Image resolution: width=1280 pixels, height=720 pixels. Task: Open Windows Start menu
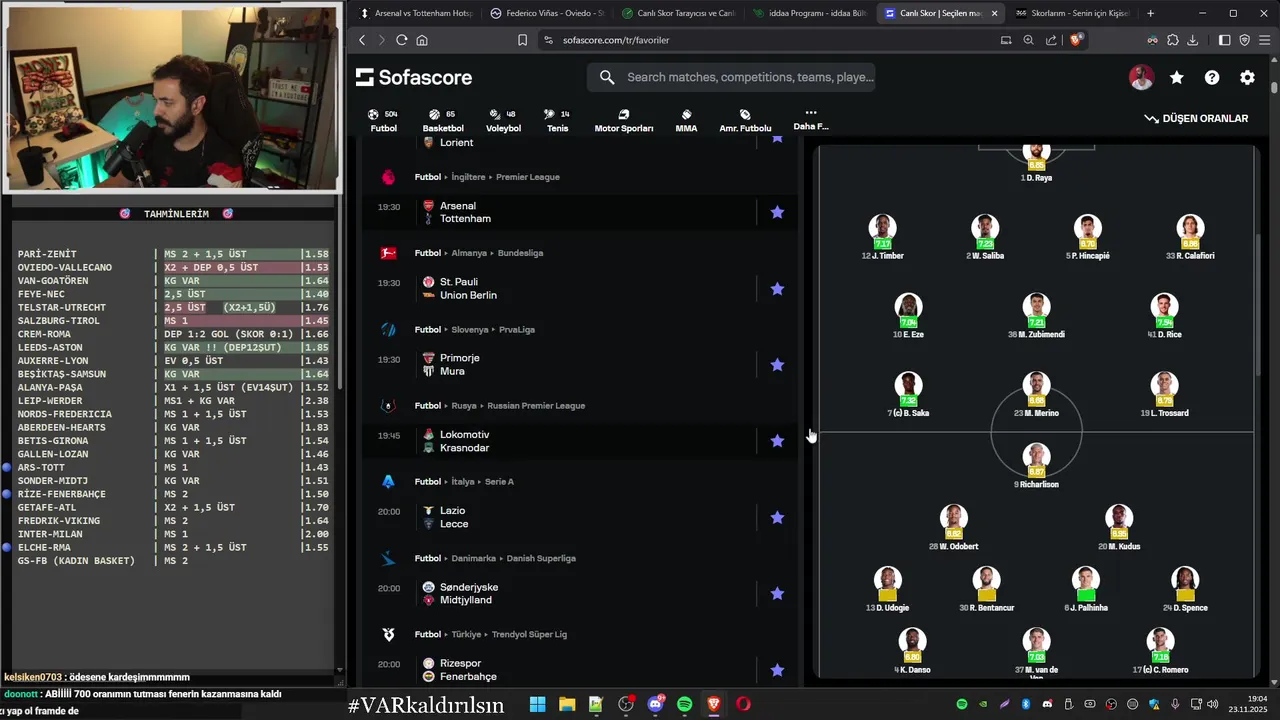pos(537,704)
